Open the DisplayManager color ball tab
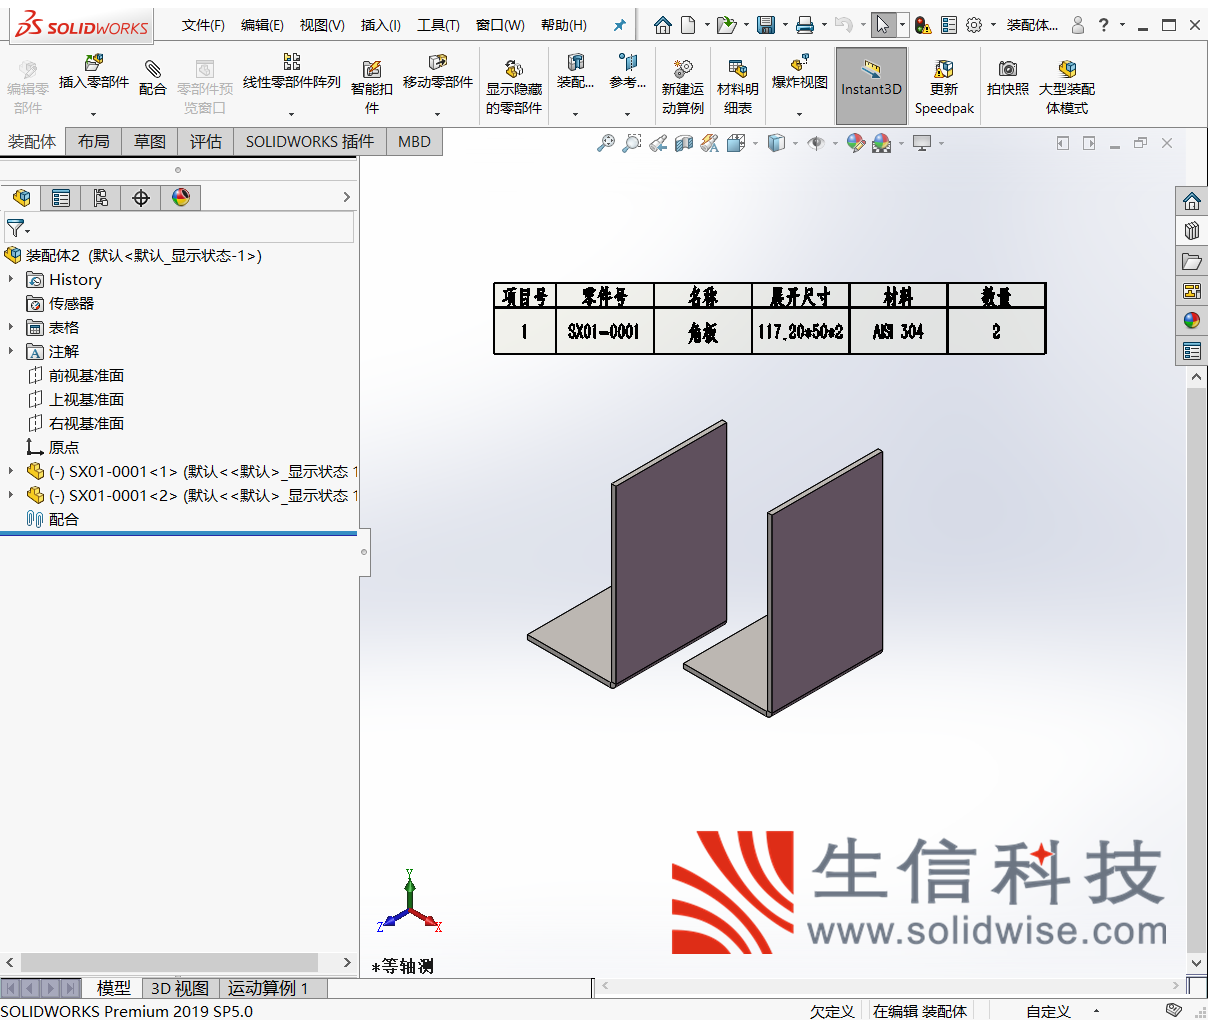This screenshot has height=1020, width=1208. [181, 198]
